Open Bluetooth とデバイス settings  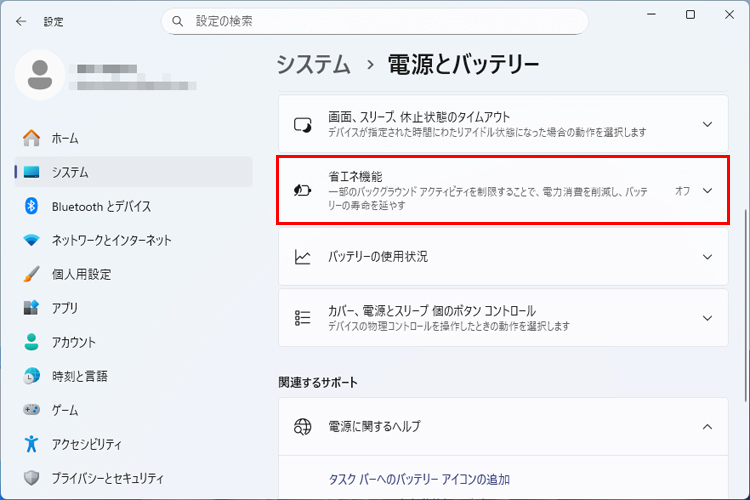[100, 206]
